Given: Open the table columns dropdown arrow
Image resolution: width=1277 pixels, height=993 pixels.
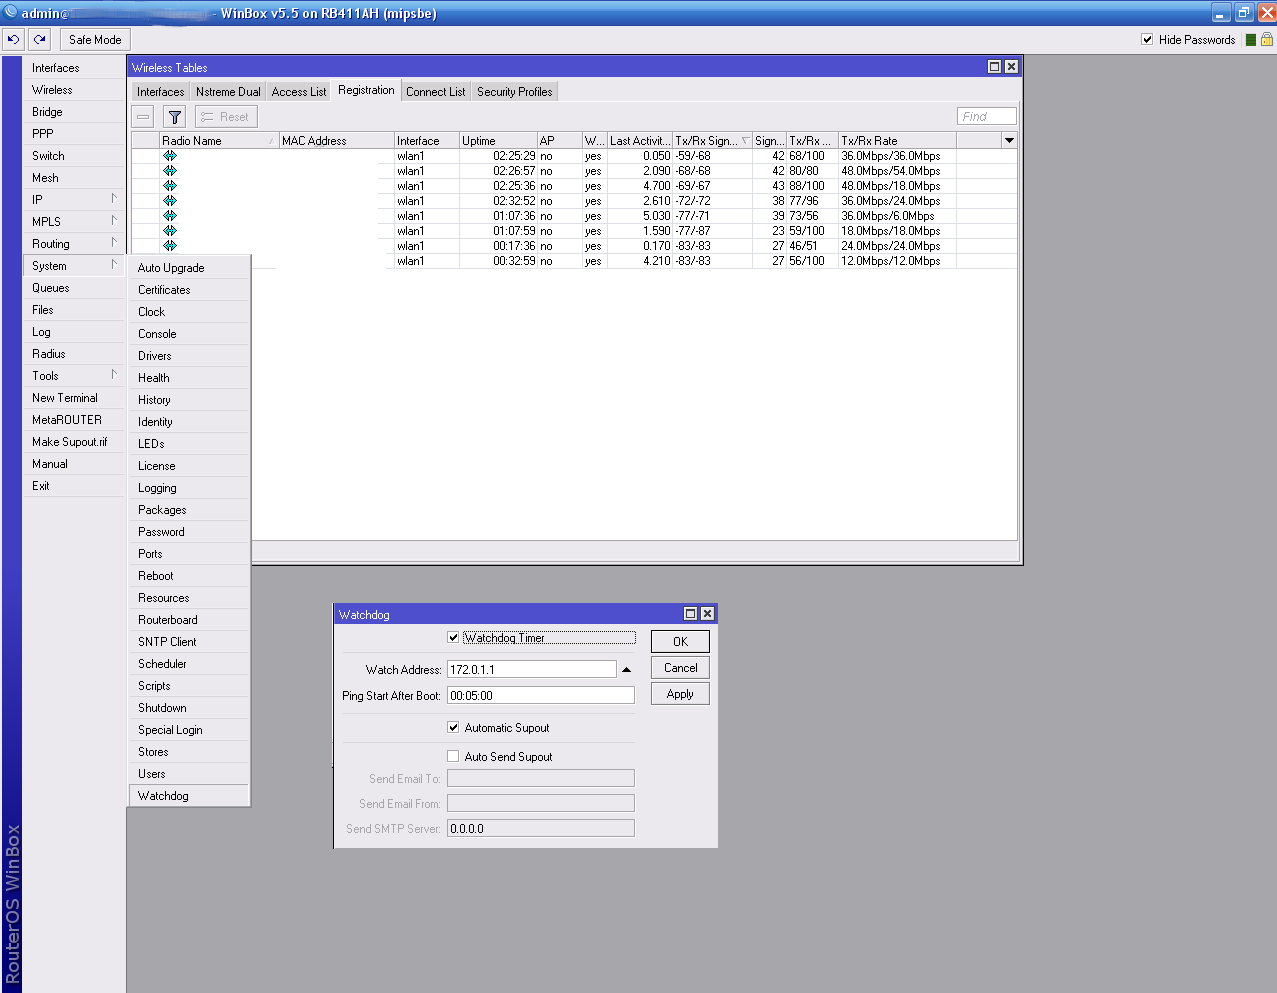Looking at the screenshot, I should (1009, 141).
